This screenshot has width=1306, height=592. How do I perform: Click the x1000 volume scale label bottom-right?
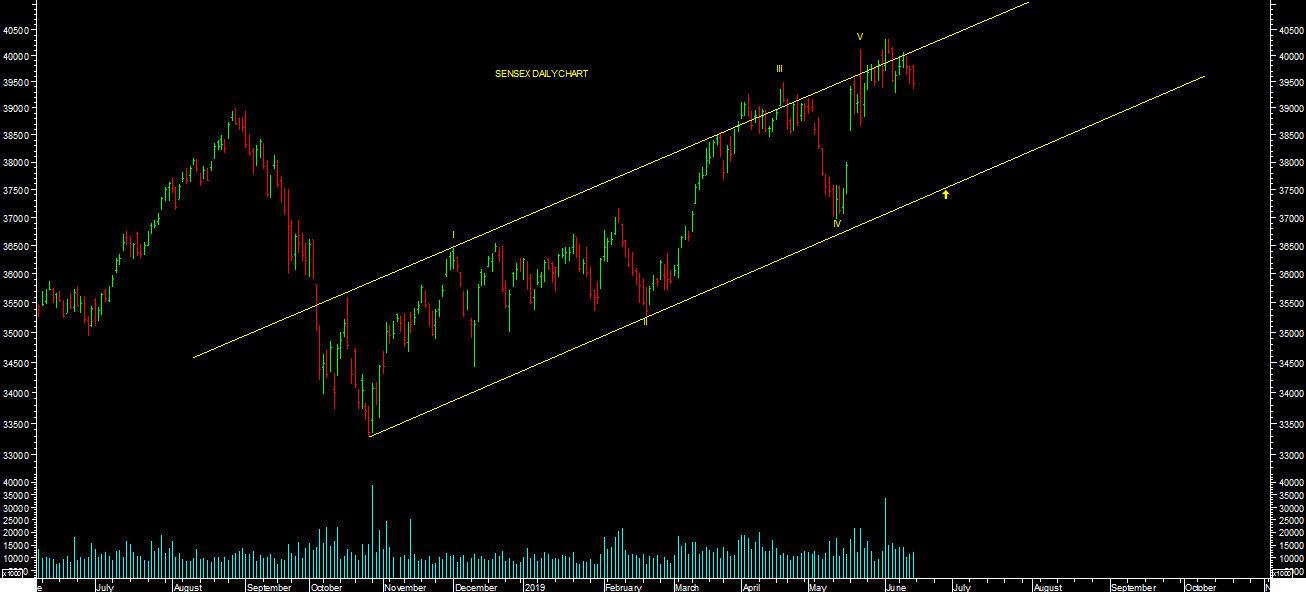coord(1282,573)
